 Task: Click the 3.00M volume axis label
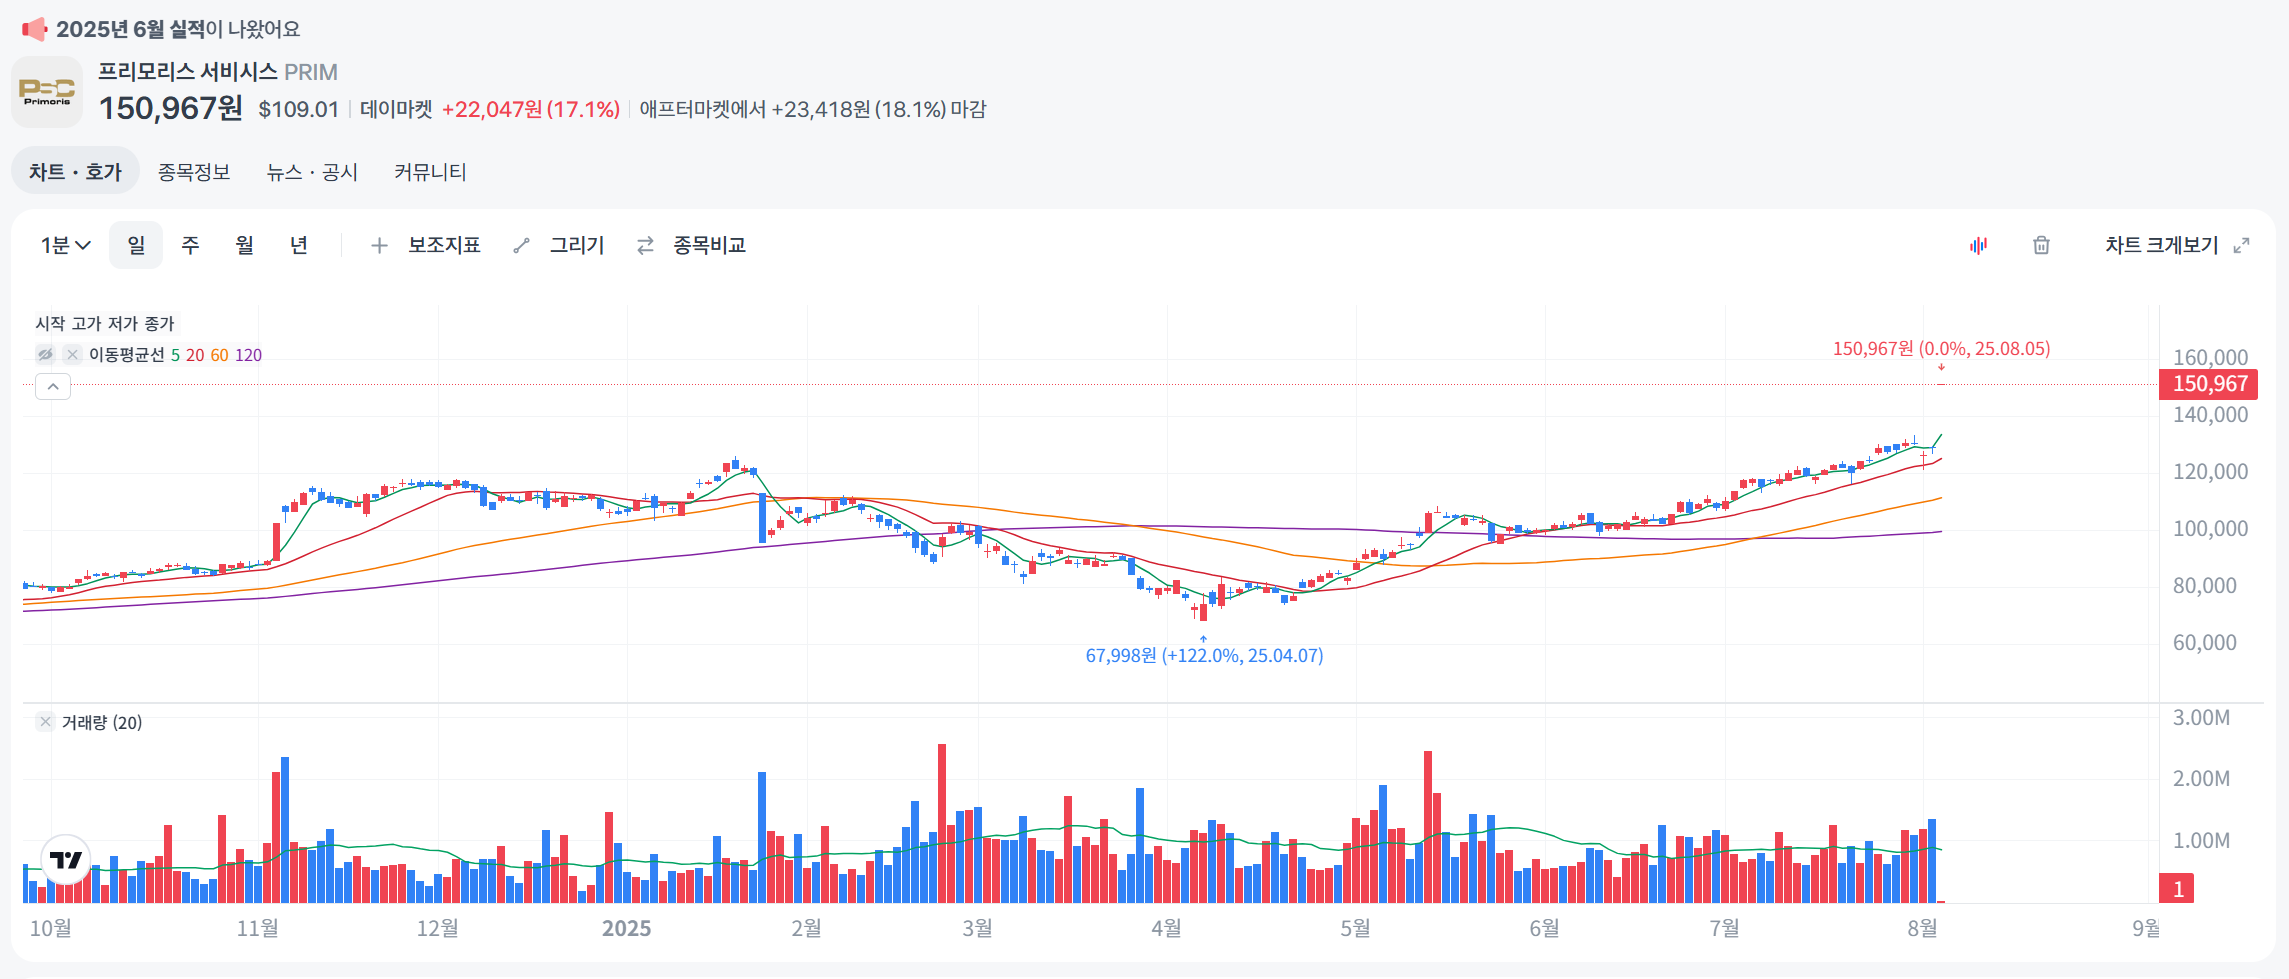[x=2201, y=717]
